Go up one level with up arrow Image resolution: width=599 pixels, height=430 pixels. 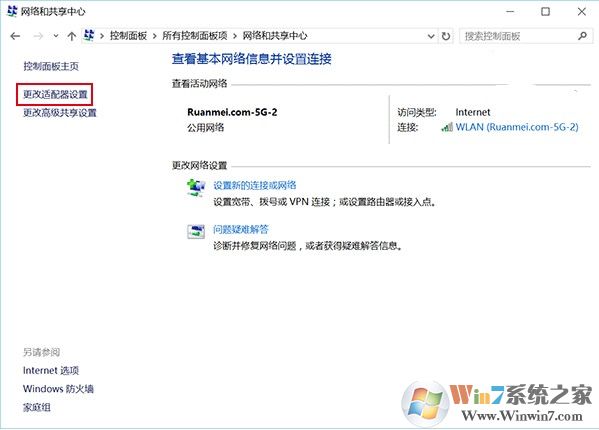(71, 36)
